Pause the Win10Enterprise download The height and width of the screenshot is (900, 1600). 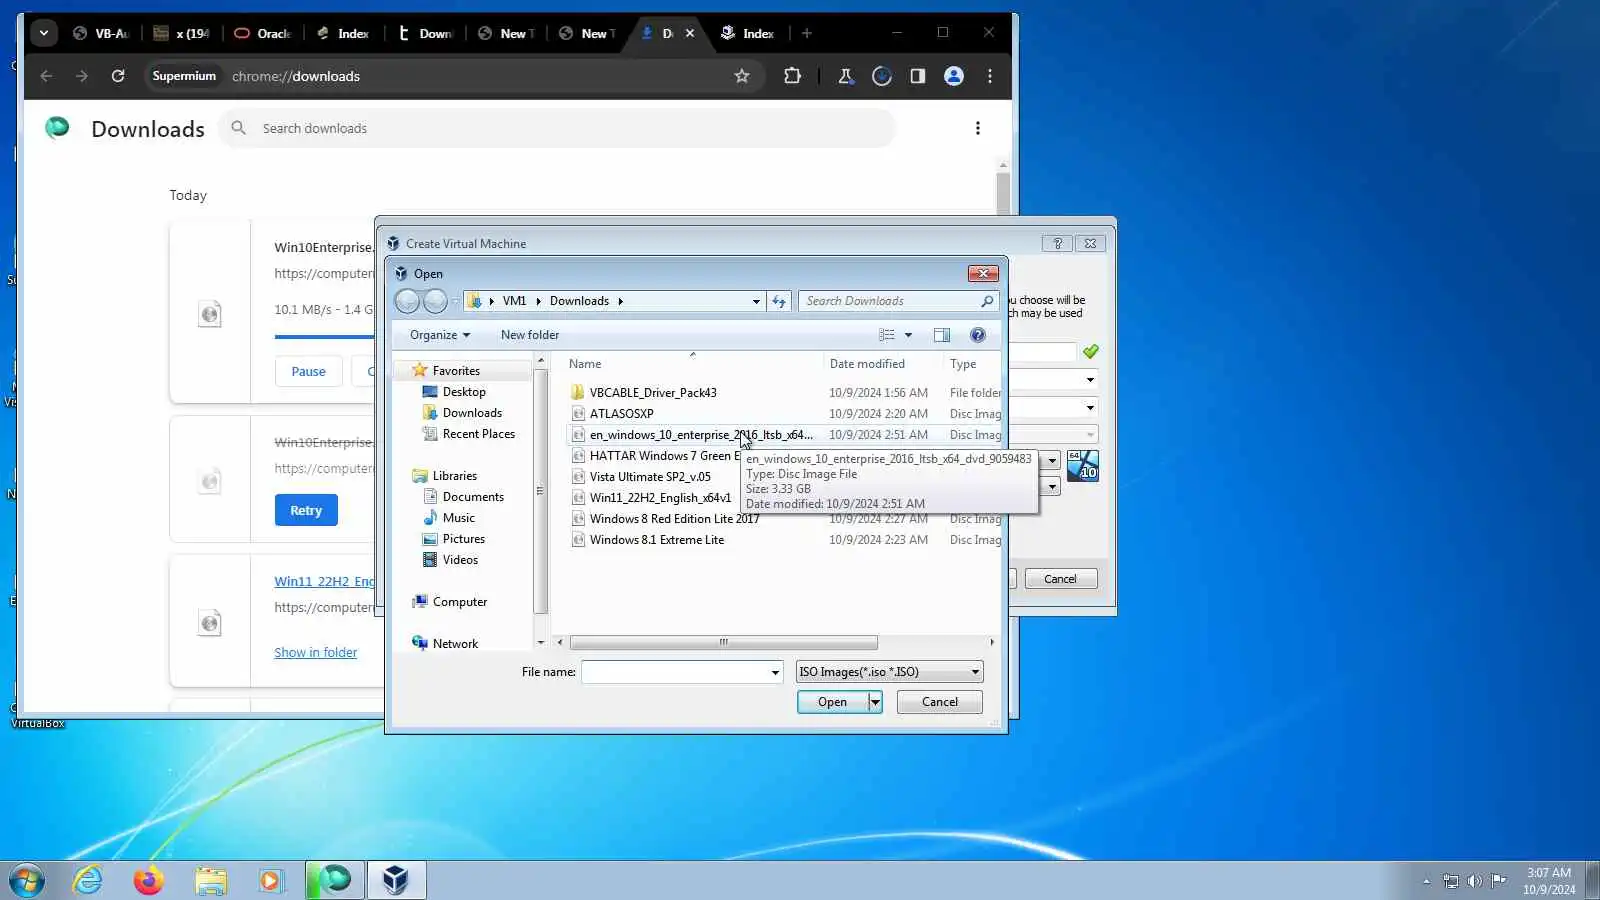click(x=308, y=371)
